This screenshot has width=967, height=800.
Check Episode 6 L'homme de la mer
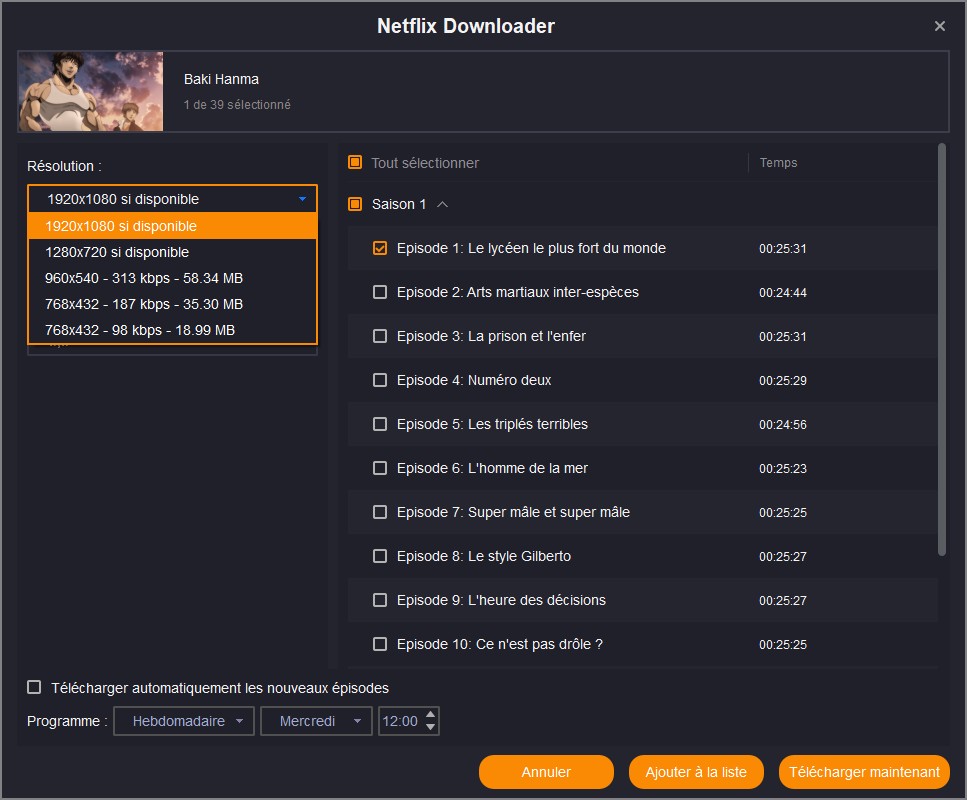tap(380, 468)
